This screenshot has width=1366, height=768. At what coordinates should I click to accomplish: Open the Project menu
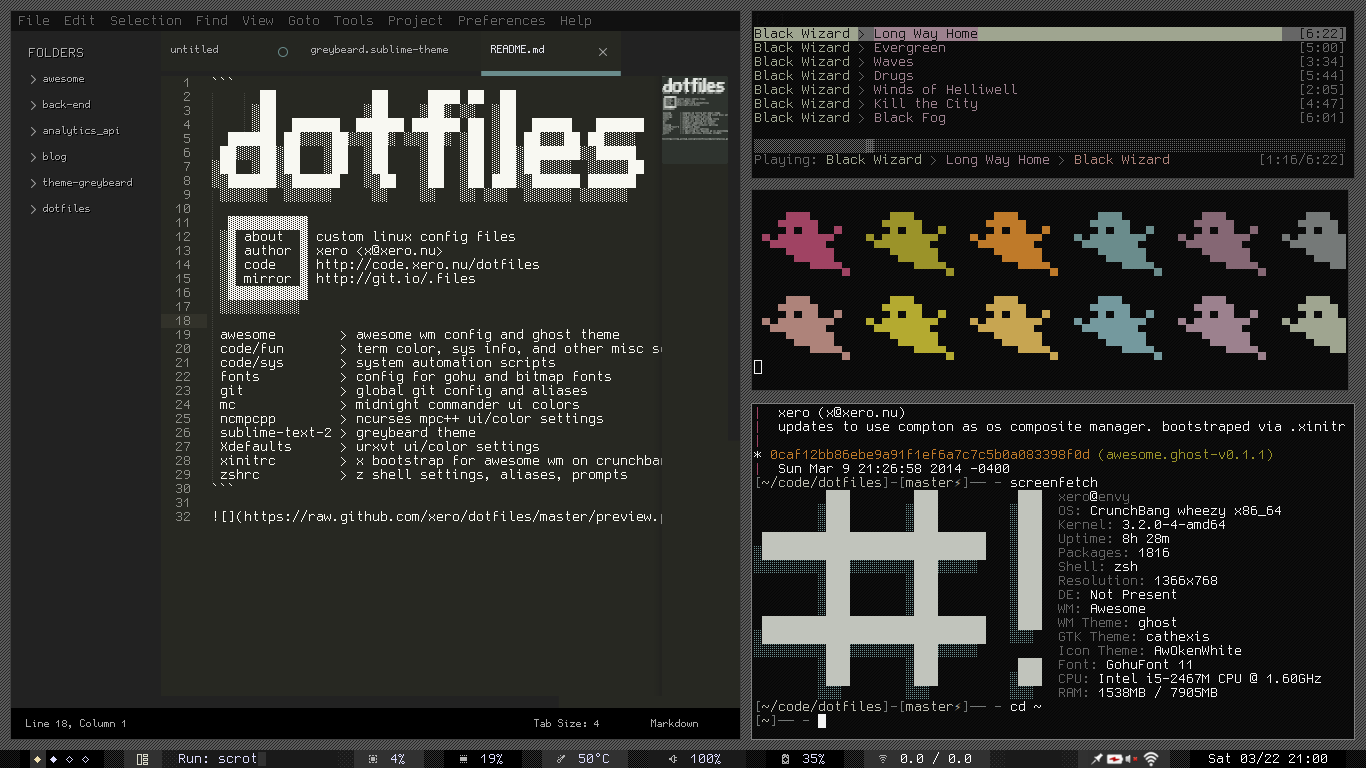[x=415, y=20]
